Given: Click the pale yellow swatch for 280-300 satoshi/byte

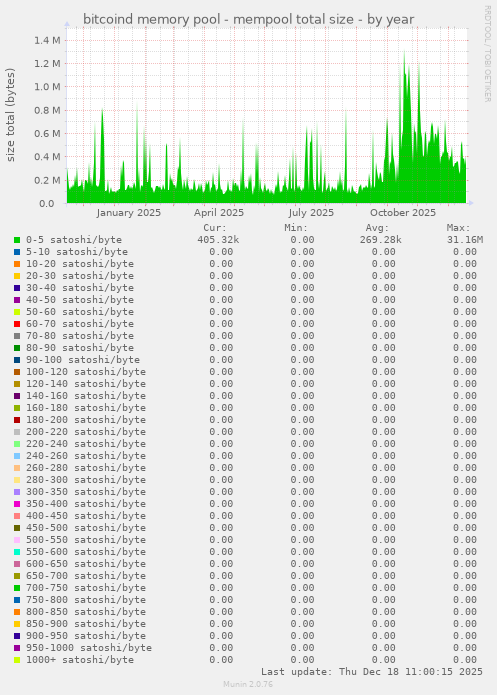Looking at the screenshot, I should pos(17,480).
